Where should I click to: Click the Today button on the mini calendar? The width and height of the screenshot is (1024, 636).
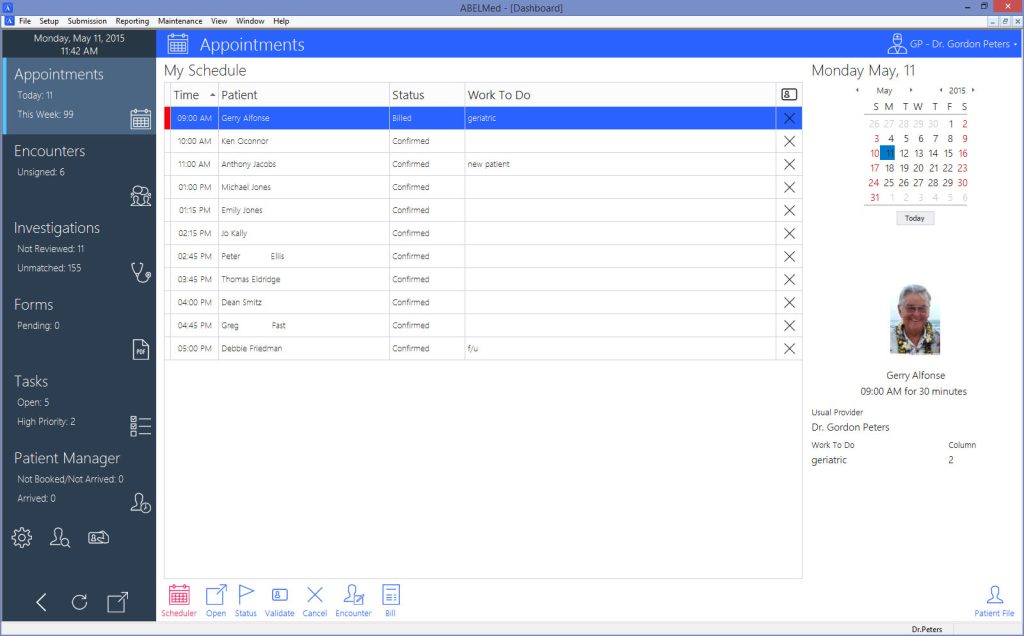tap(914, 217)
